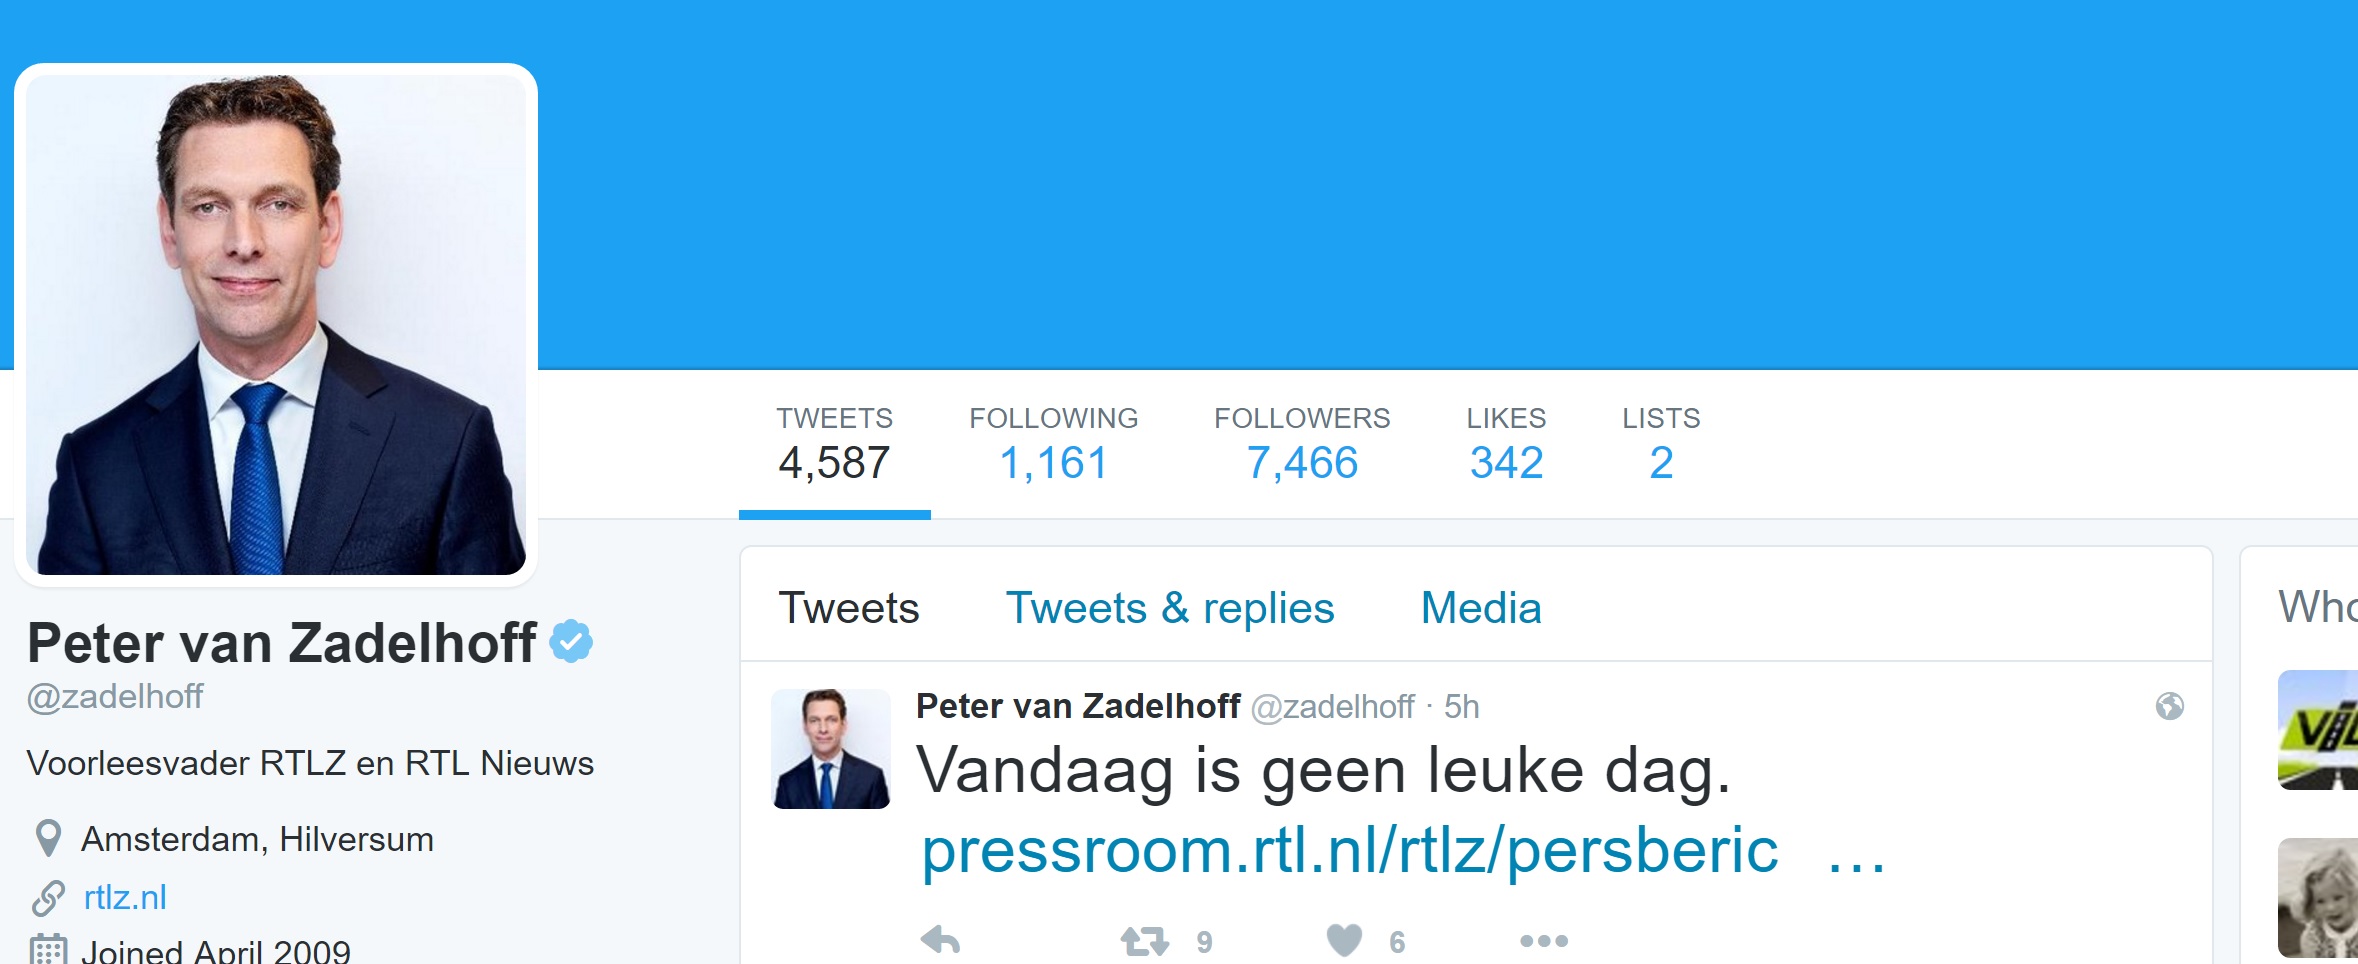Click the link chain icon beside rtlz.nl
Screen dimensions: 2358x964
click(48, 897)
